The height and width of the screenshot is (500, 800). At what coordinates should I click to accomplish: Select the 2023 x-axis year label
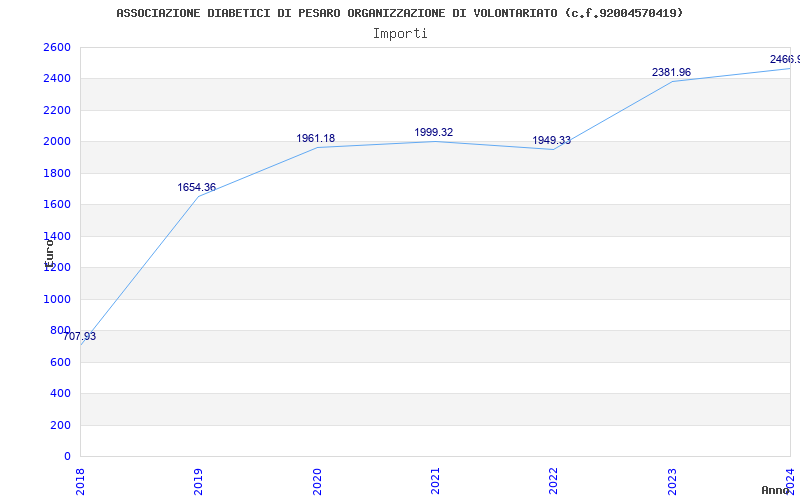point(672,480)
